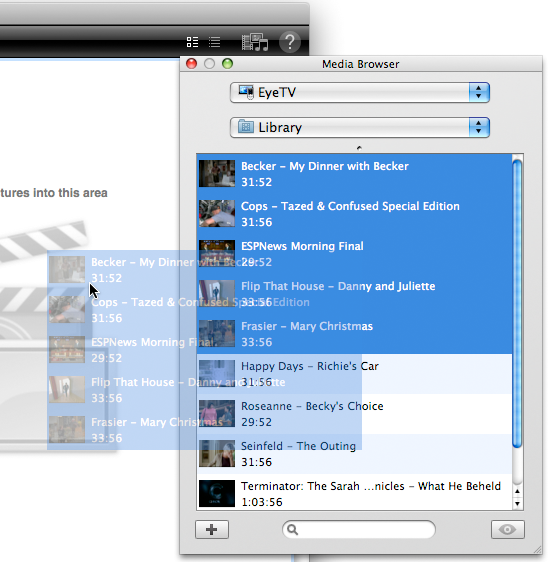Screen dimensions: 548x562
Task: Click the Seinfeld recording thumbnail
Action: click(217, 453)
